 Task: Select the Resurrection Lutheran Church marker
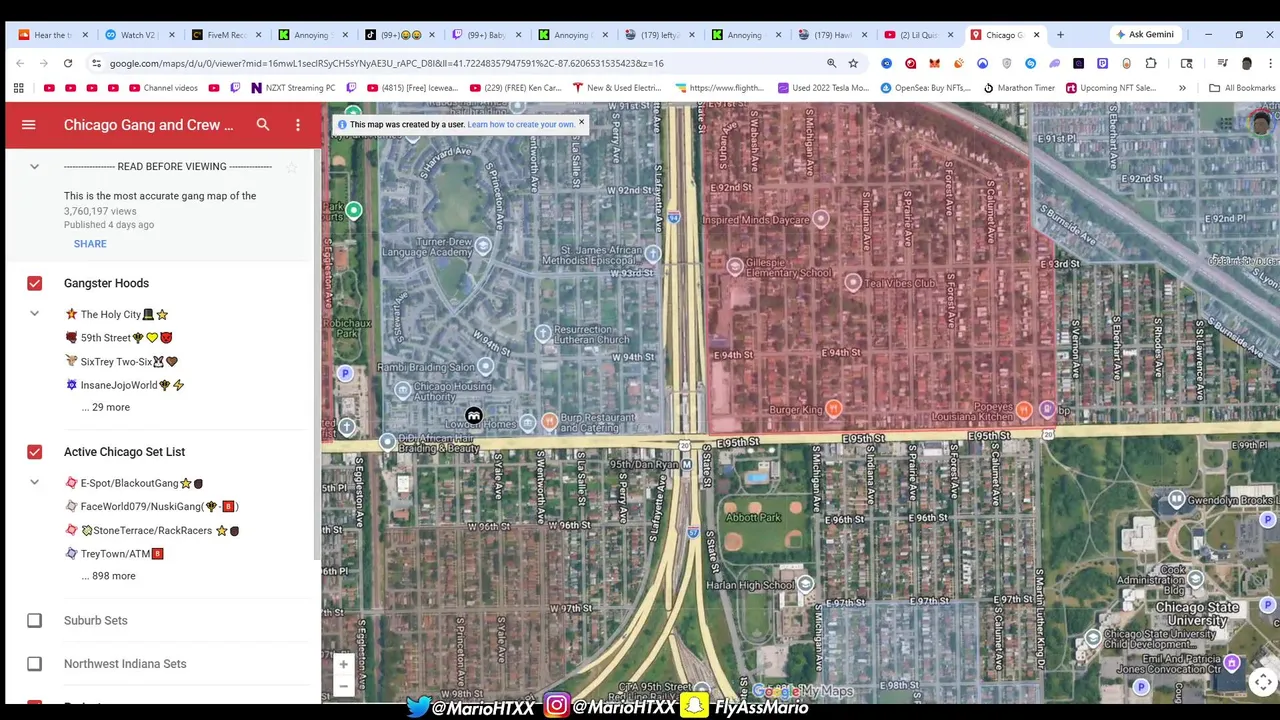coord(543,333)
